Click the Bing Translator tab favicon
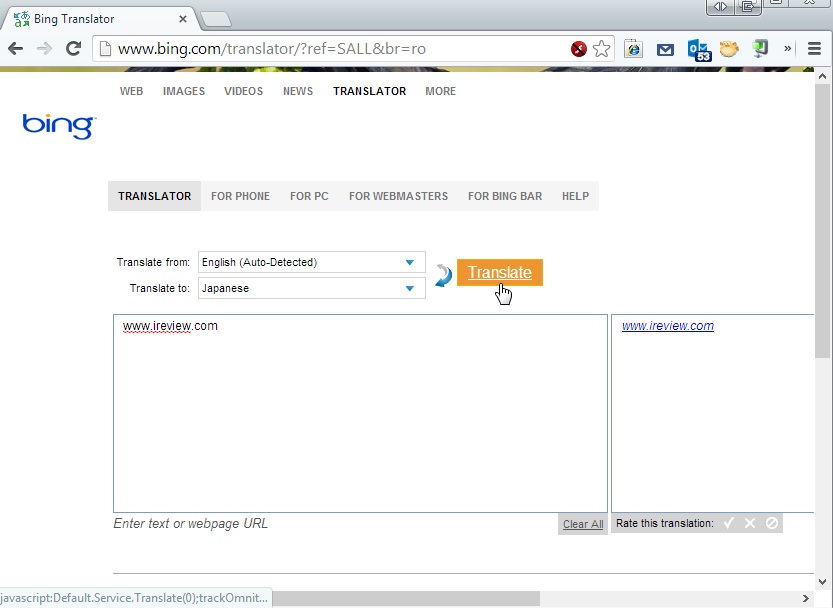833x608 pixels. (x=22, y=19)
